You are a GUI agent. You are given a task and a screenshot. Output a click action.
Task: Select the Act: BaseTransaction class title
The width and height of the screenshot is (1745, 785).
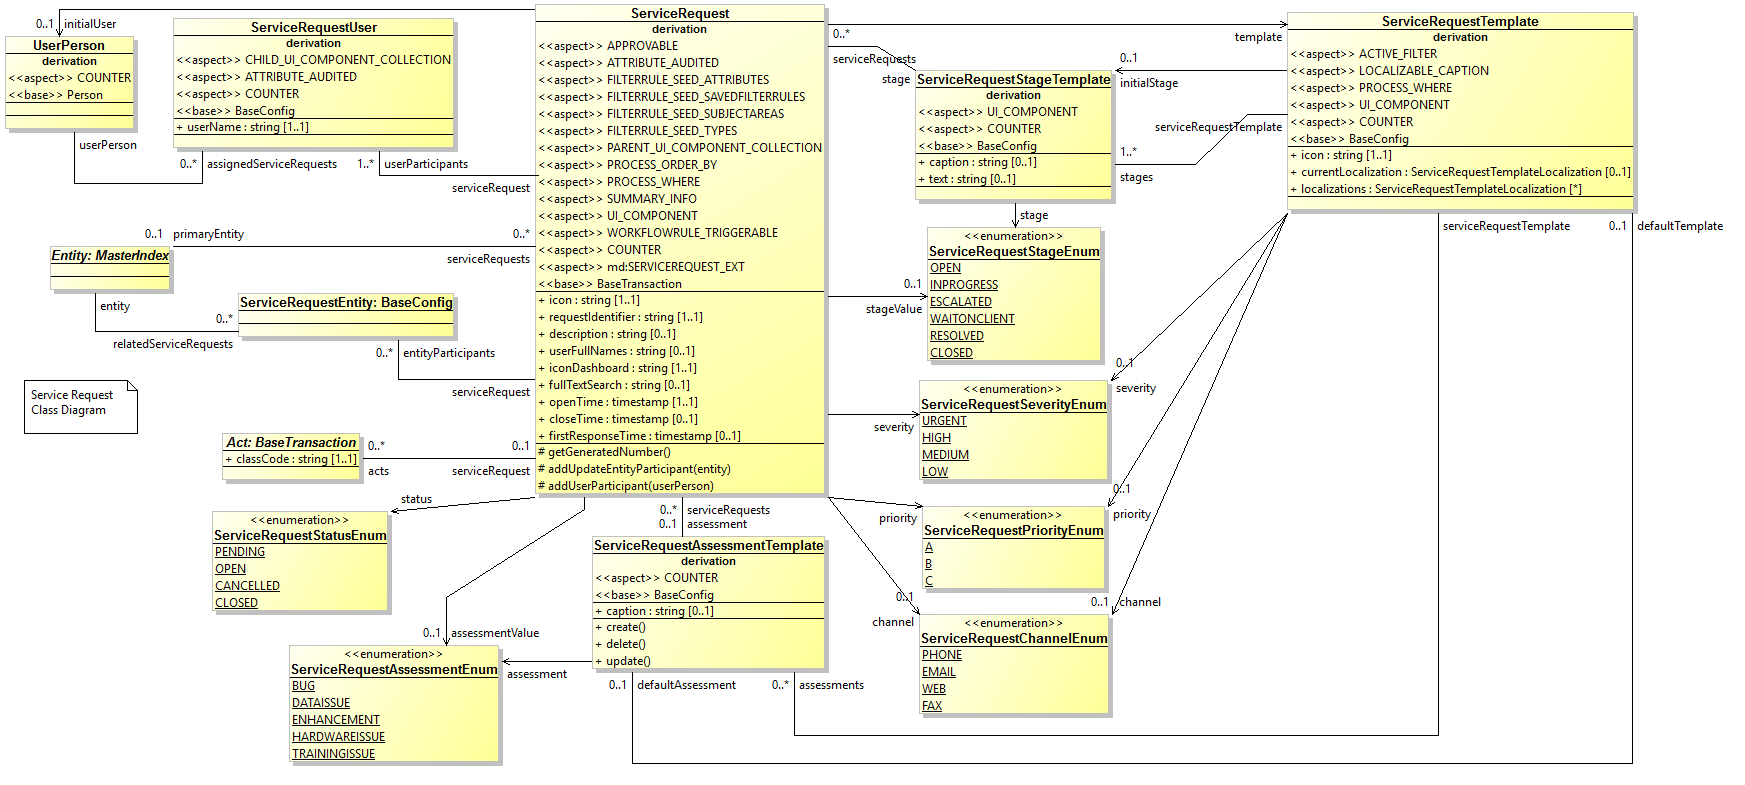(x=291, y=442)
